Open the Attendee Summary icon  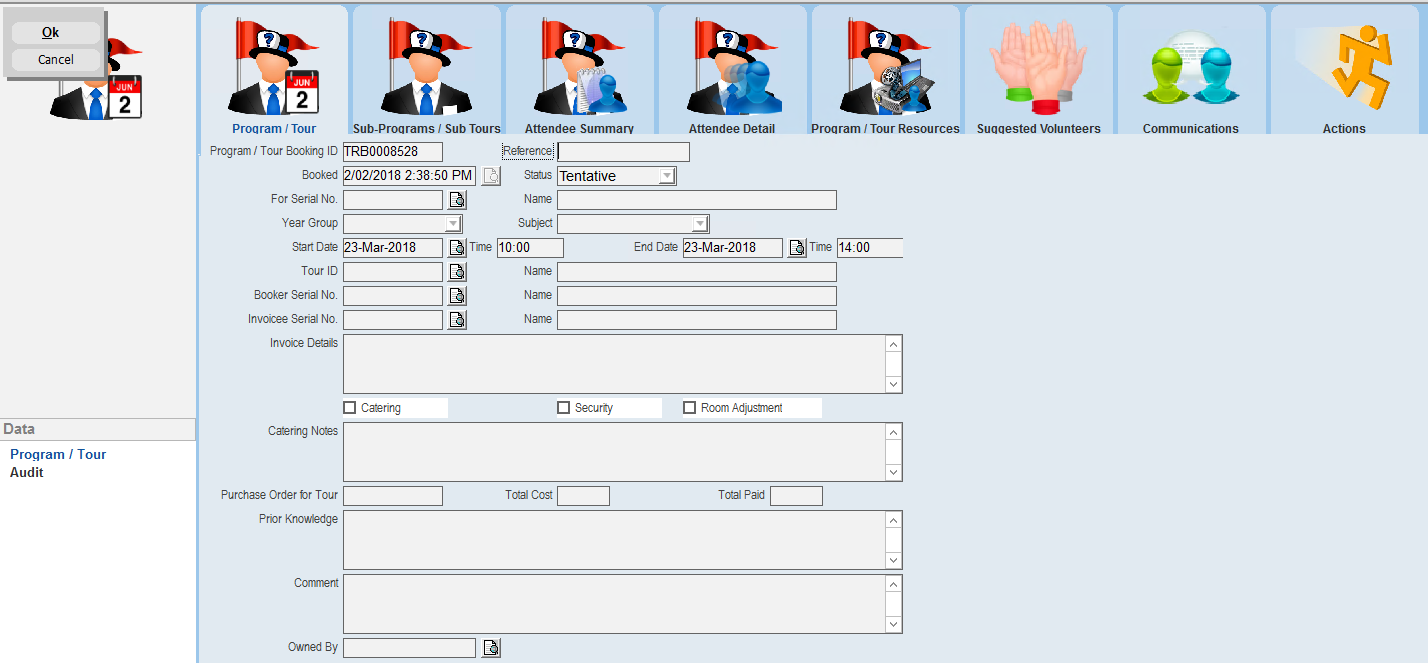[x=579, y=72]
